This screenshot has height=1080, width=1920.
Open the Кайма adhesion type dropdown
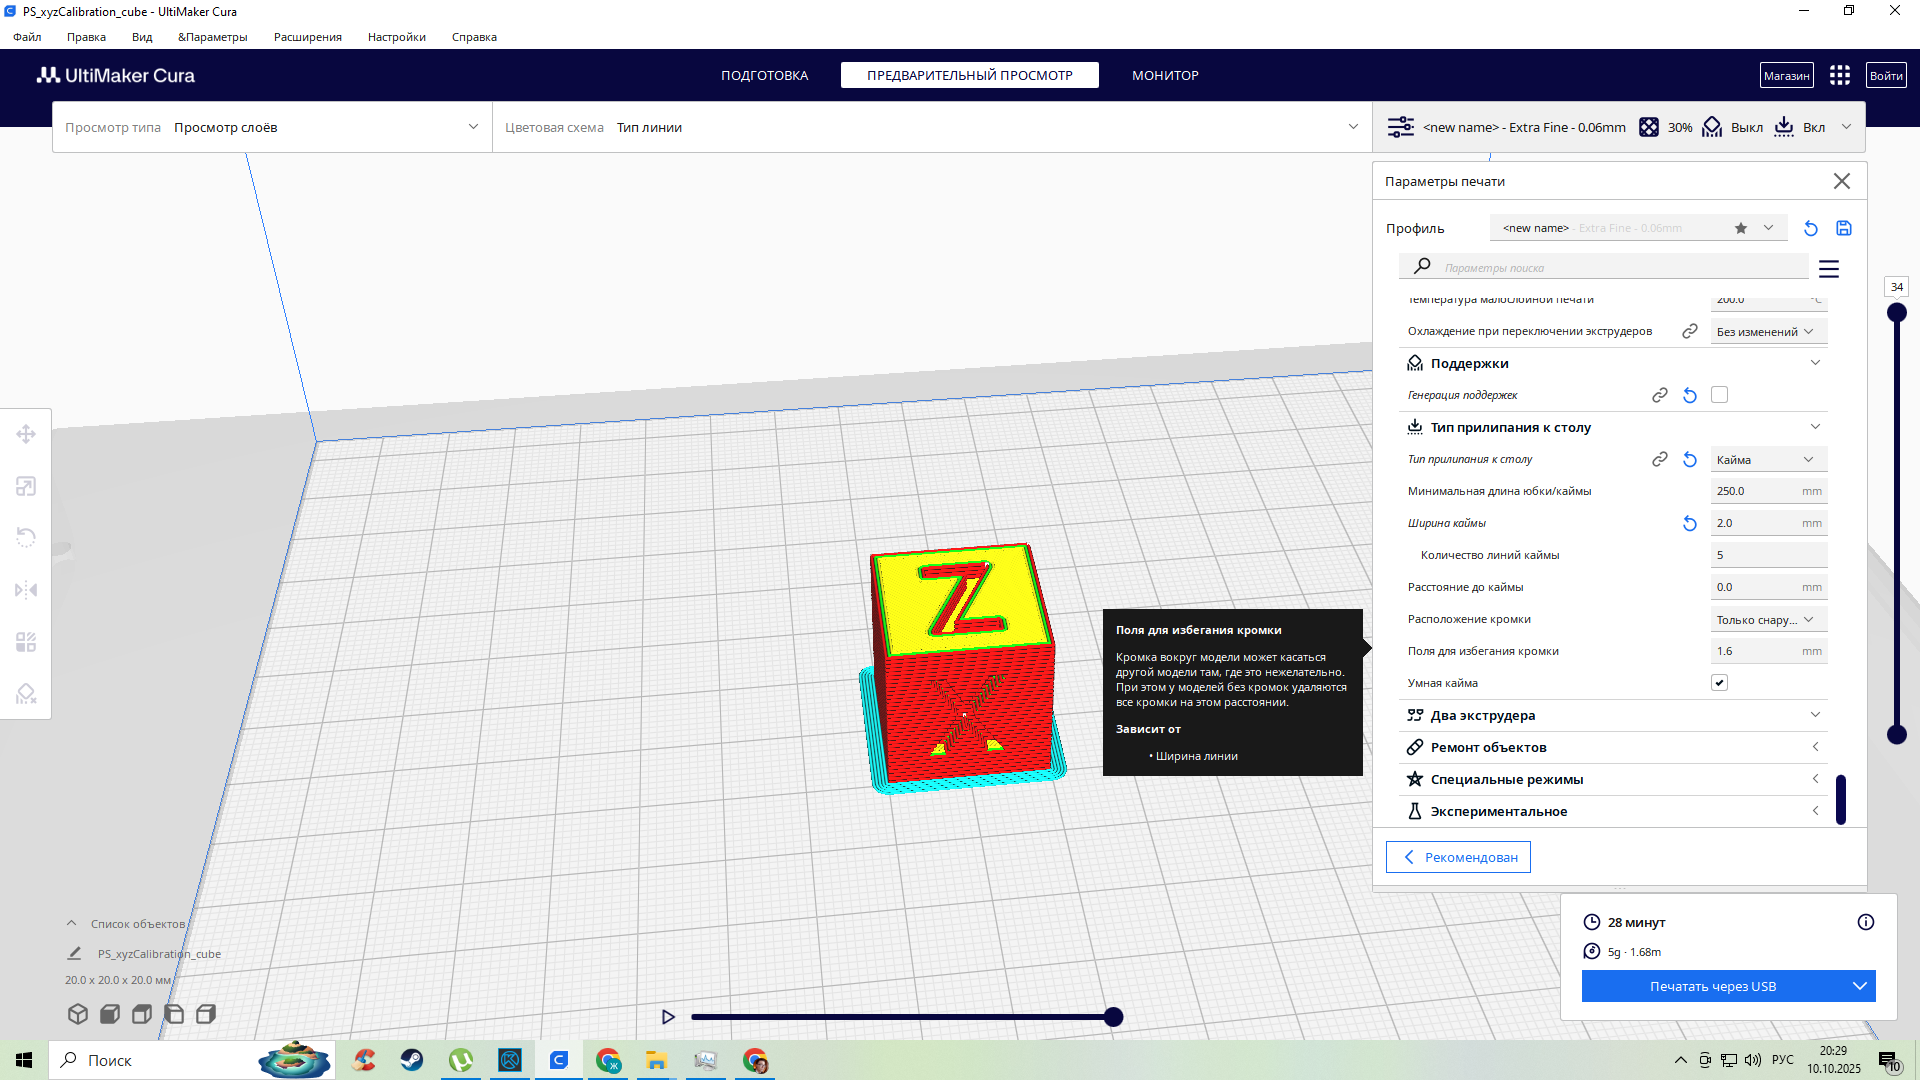[1766, 460]
